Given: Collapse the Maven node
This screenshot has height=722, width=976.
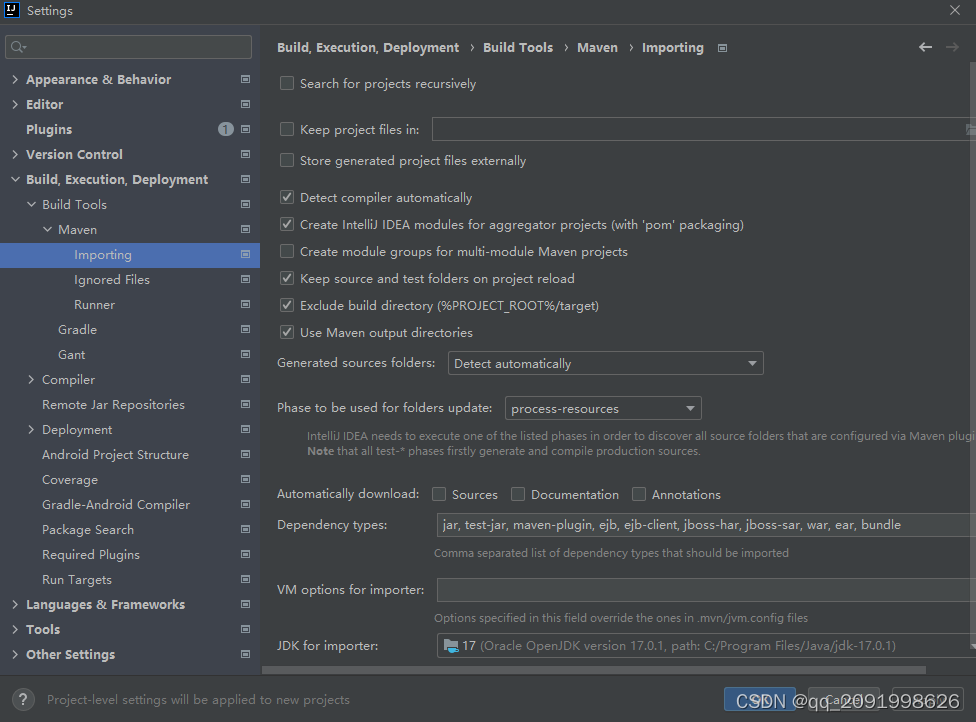Looking at the screenshot, I should [47, 229].
